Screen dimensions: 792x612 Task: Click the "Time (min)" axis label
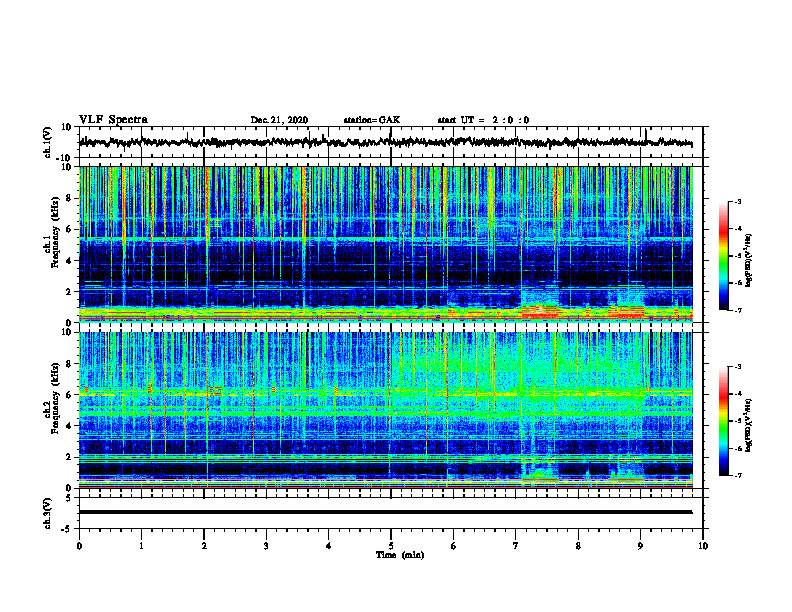400,555
